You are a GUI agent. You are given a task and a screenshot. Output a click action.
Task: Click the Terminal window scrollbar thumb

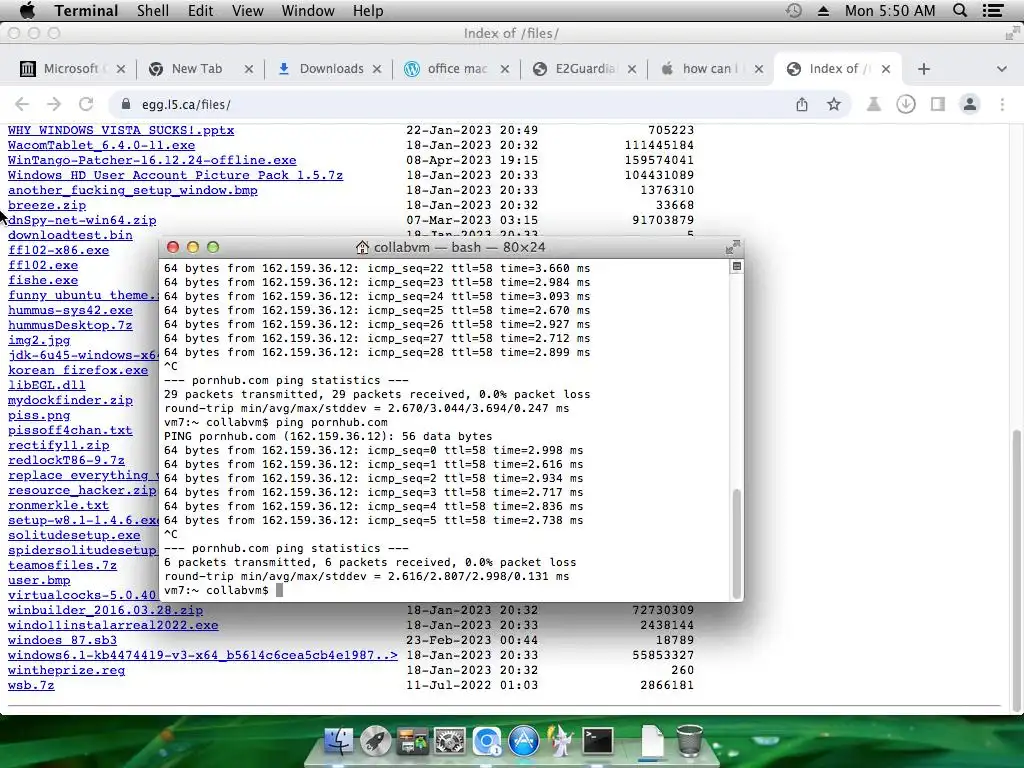[737, 543]
